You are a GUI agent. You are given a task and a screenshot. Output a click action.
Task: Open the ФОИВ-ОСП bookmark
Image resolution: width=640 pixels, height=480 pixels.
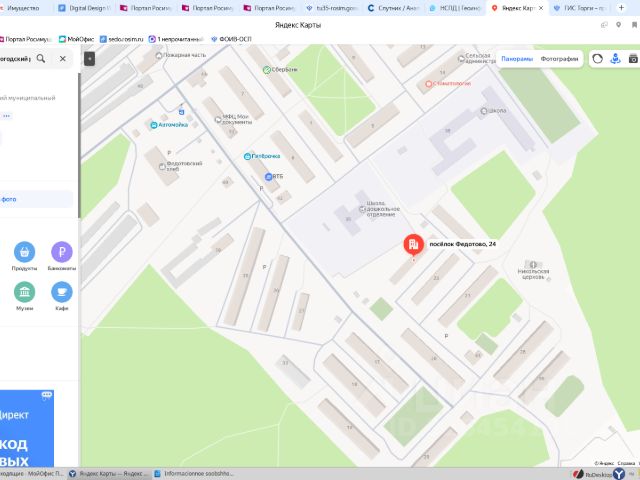[x=231, y=39]
